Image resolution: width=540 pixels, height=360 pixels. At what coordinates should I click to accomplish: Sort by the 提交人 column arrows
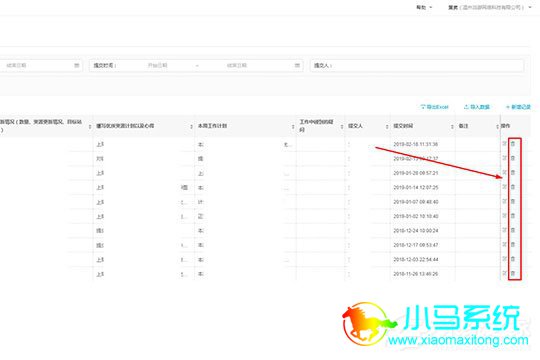coord(387,127)
